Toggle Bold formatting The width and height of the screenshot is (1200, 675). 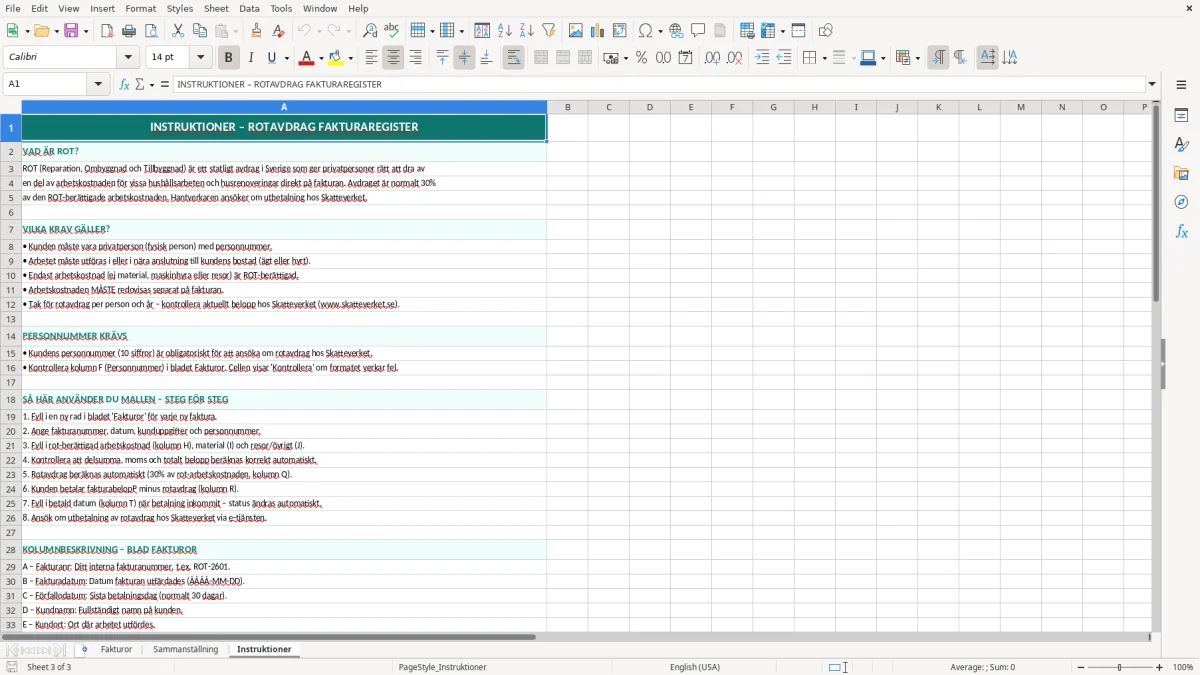[228, 58]
